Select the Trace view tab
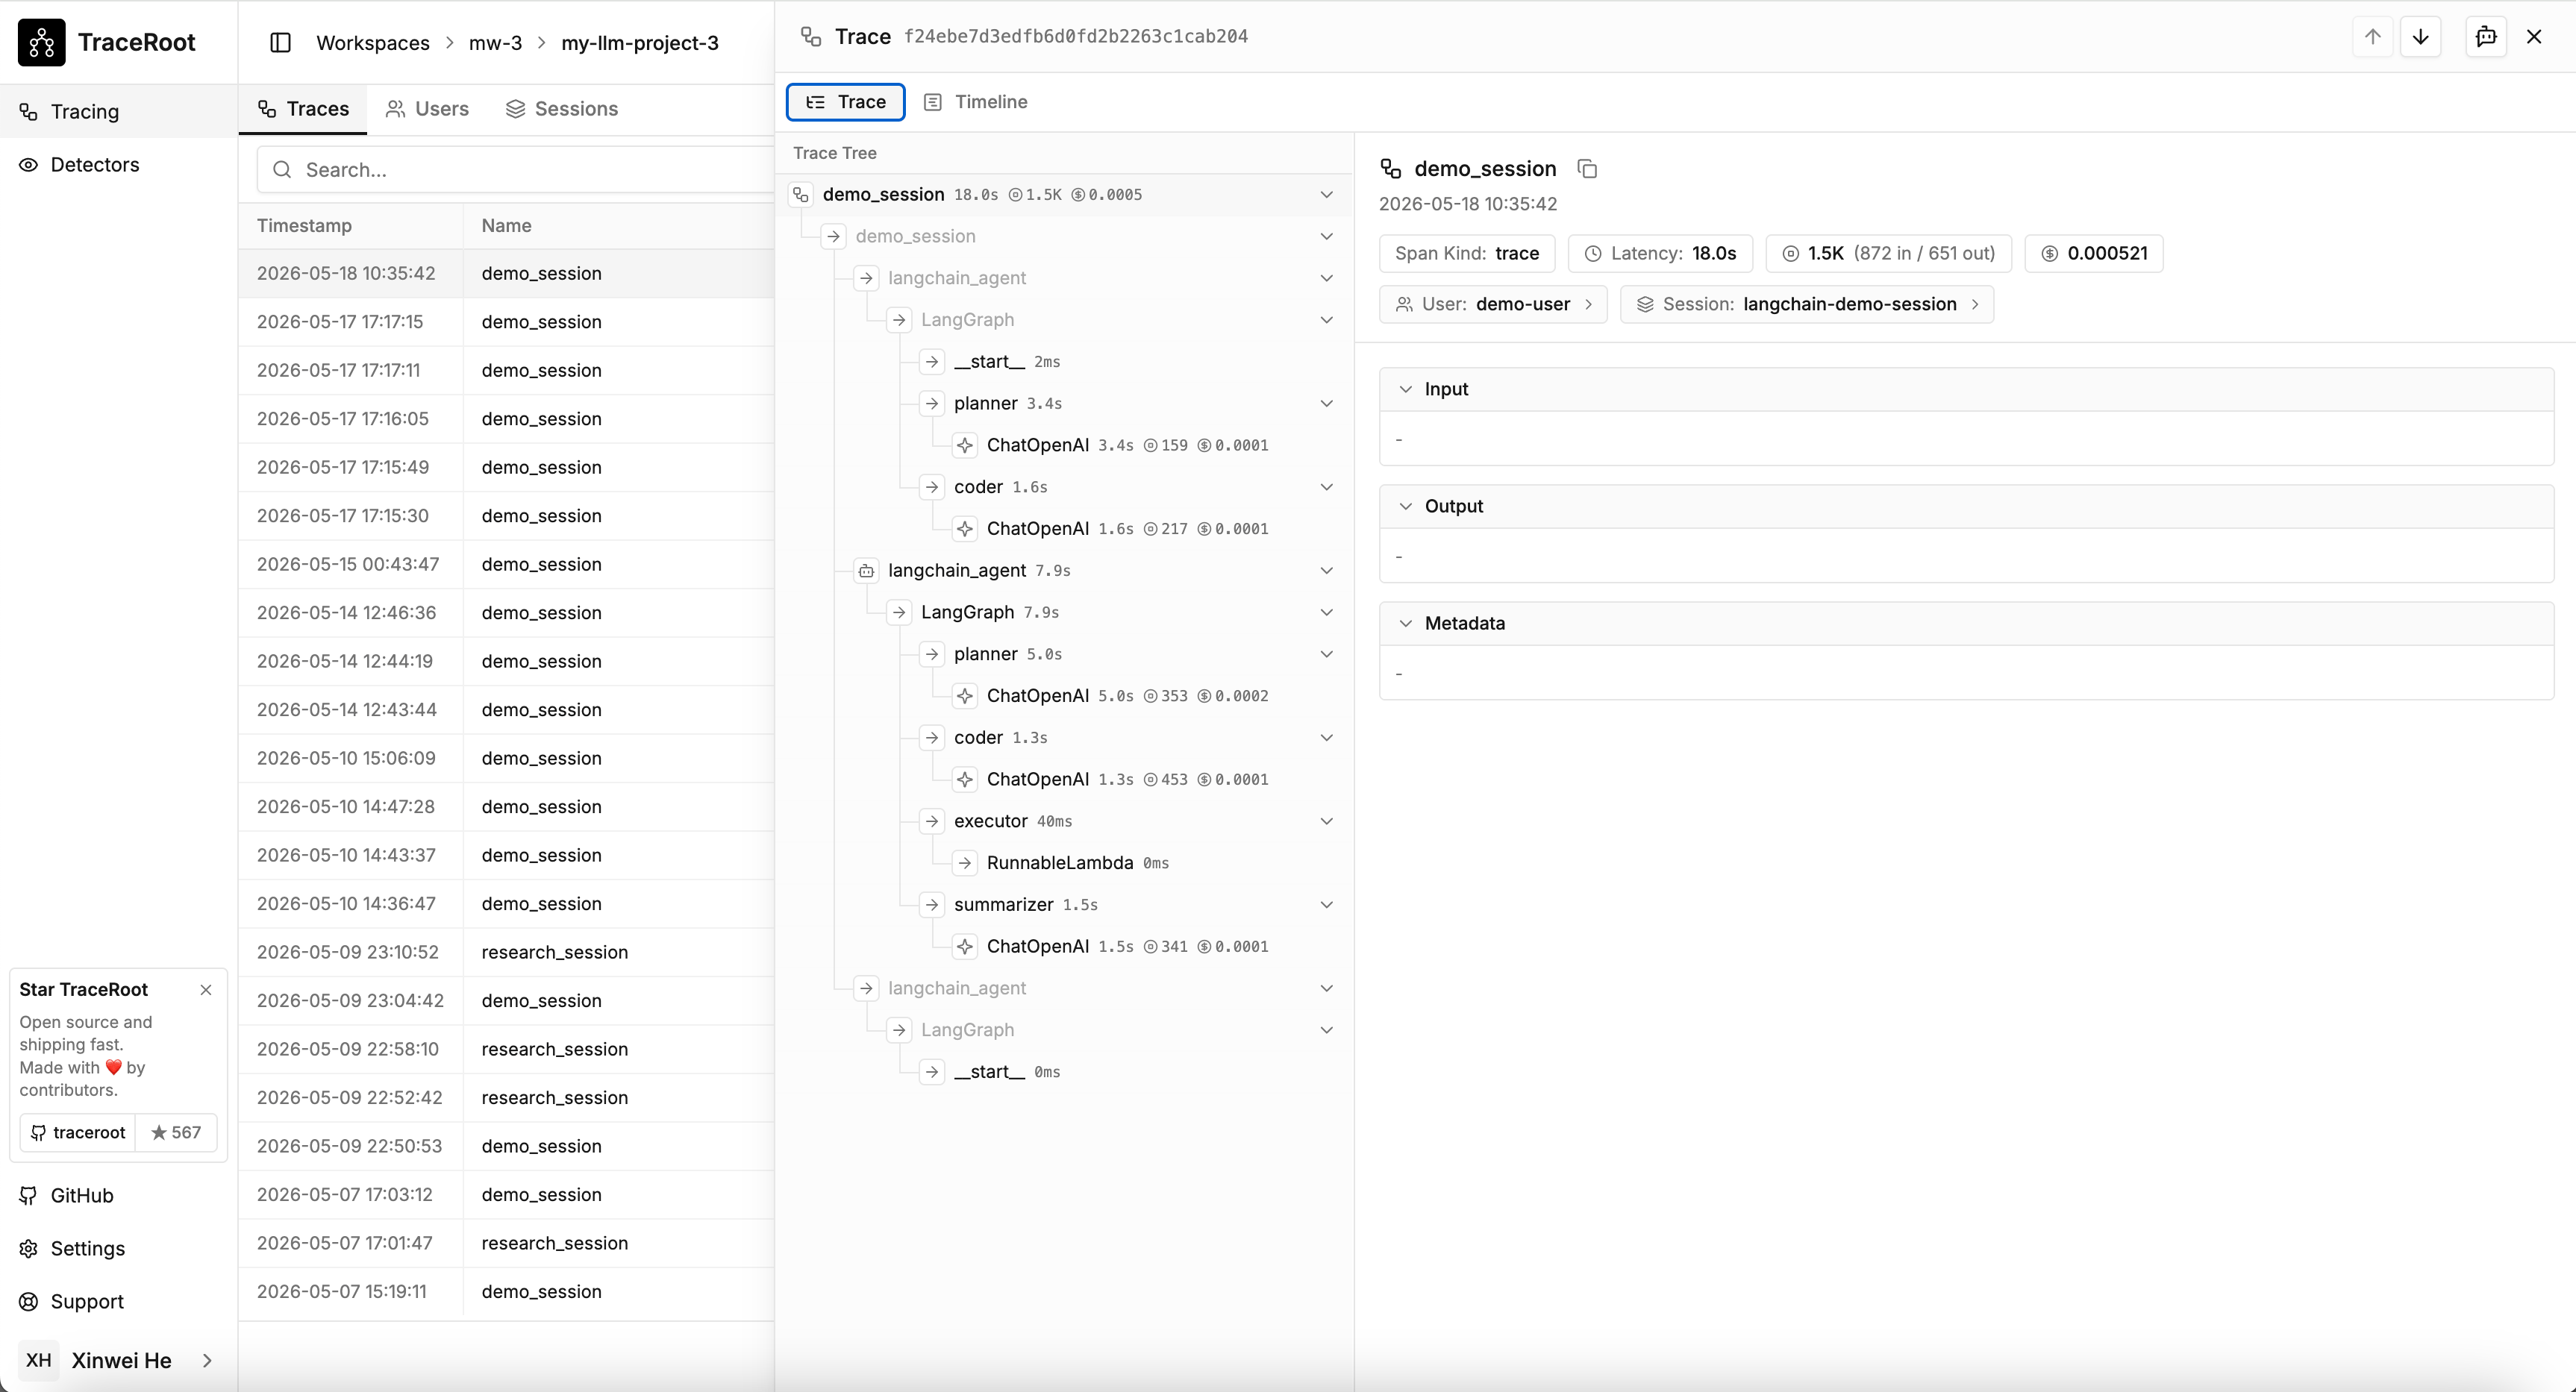This screenshot has height=1392, width=2576. pos(846,102)
